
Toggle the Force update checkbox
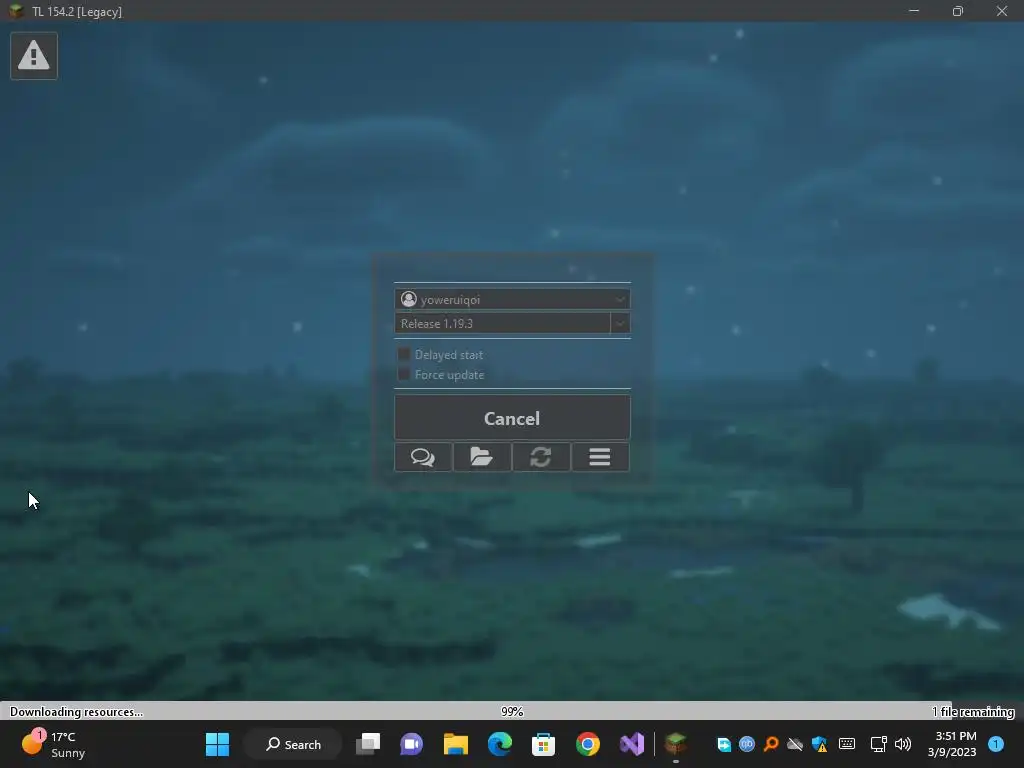tap(404, 374)
